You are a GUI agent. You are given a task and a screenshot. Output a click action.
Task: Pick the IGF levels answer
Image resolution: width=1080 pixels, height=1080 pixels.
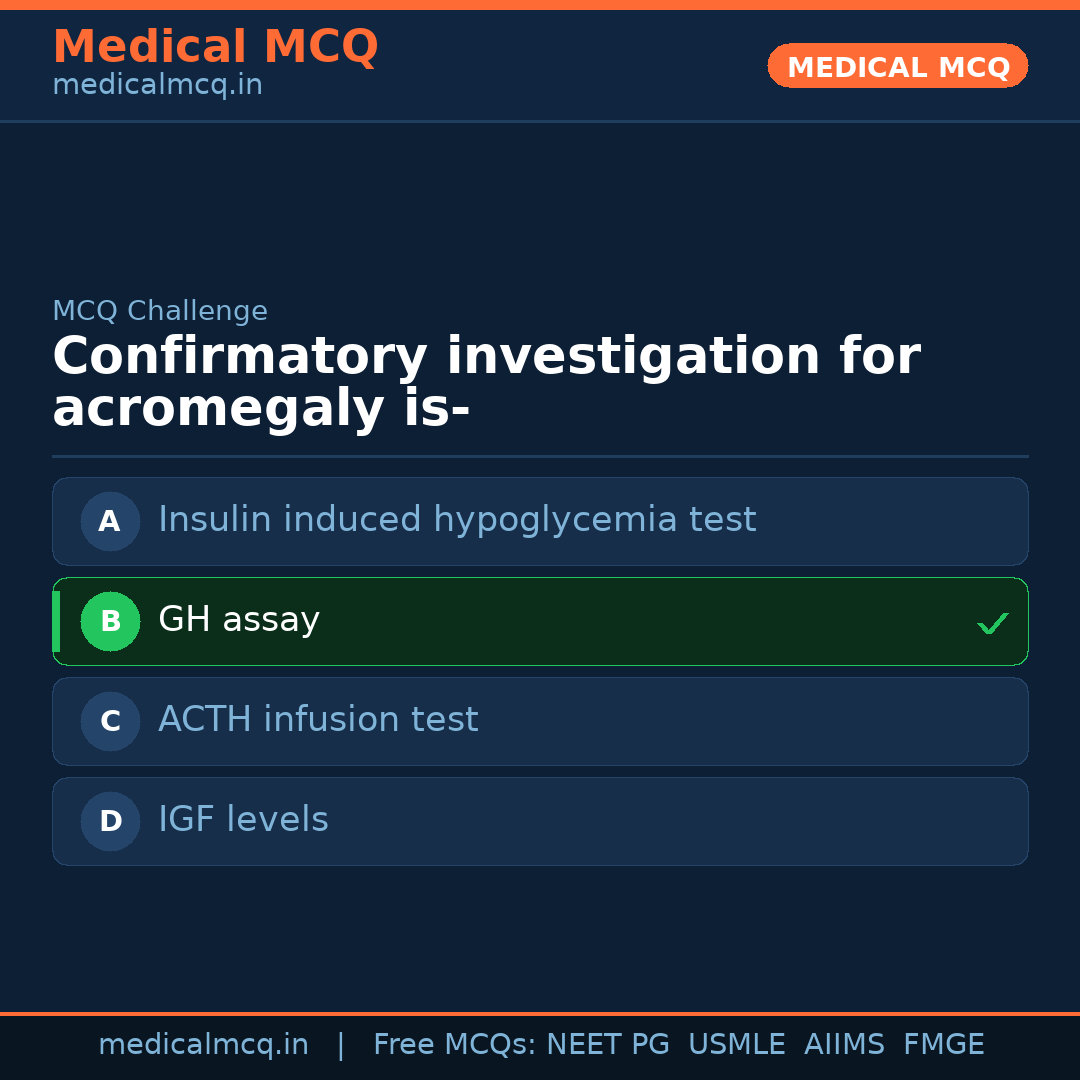point(243,820)
